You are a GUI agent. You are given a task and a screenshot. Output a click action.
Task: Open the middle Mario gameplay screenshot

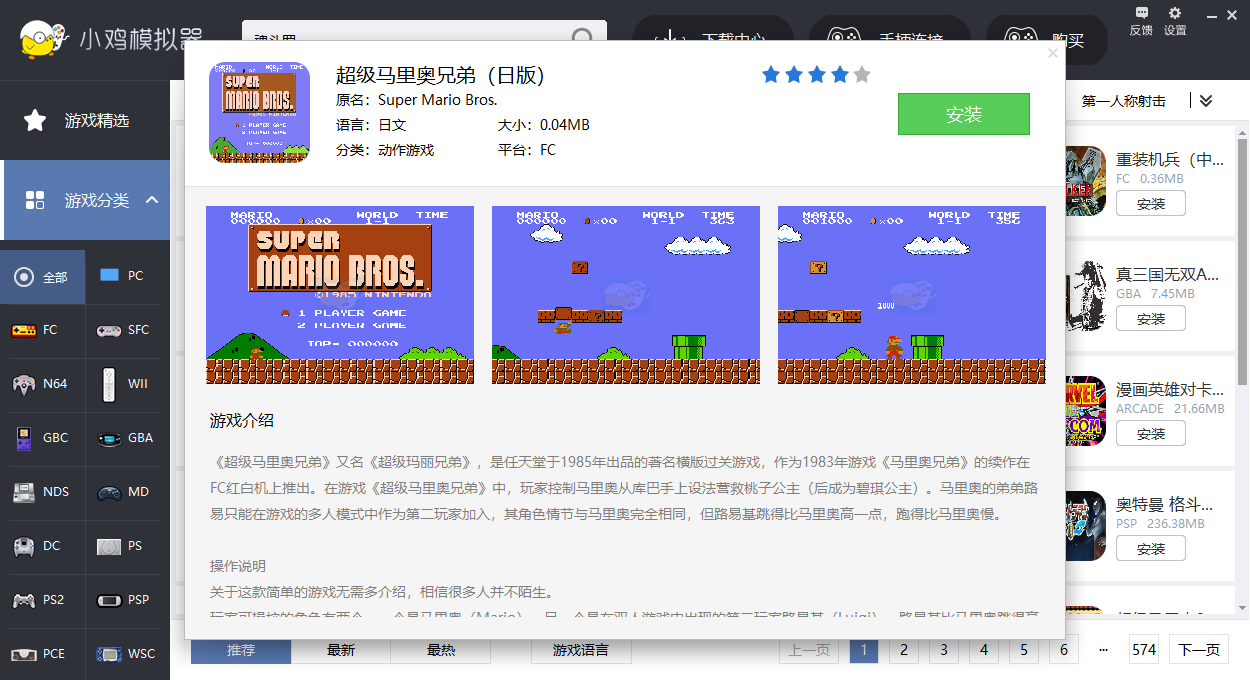coord(626,295)
